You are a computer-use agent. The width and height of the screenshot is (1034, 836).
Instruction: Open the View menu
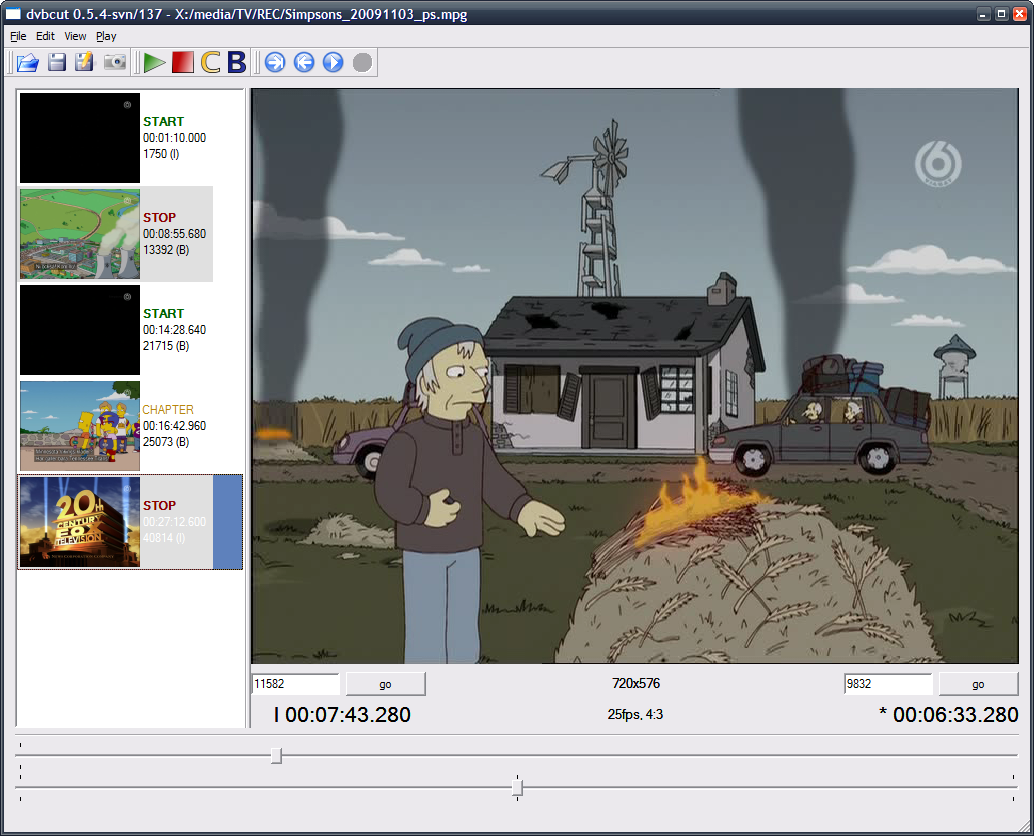click(x=75, y=36)
